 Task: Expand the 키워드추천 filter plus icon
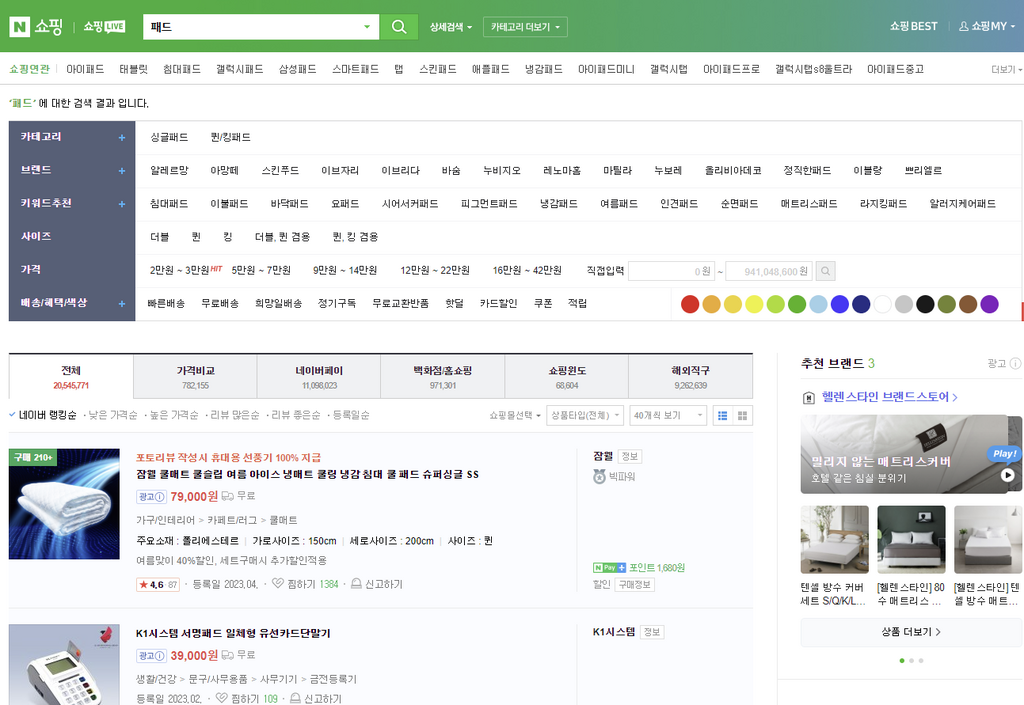tap(121, 204)
